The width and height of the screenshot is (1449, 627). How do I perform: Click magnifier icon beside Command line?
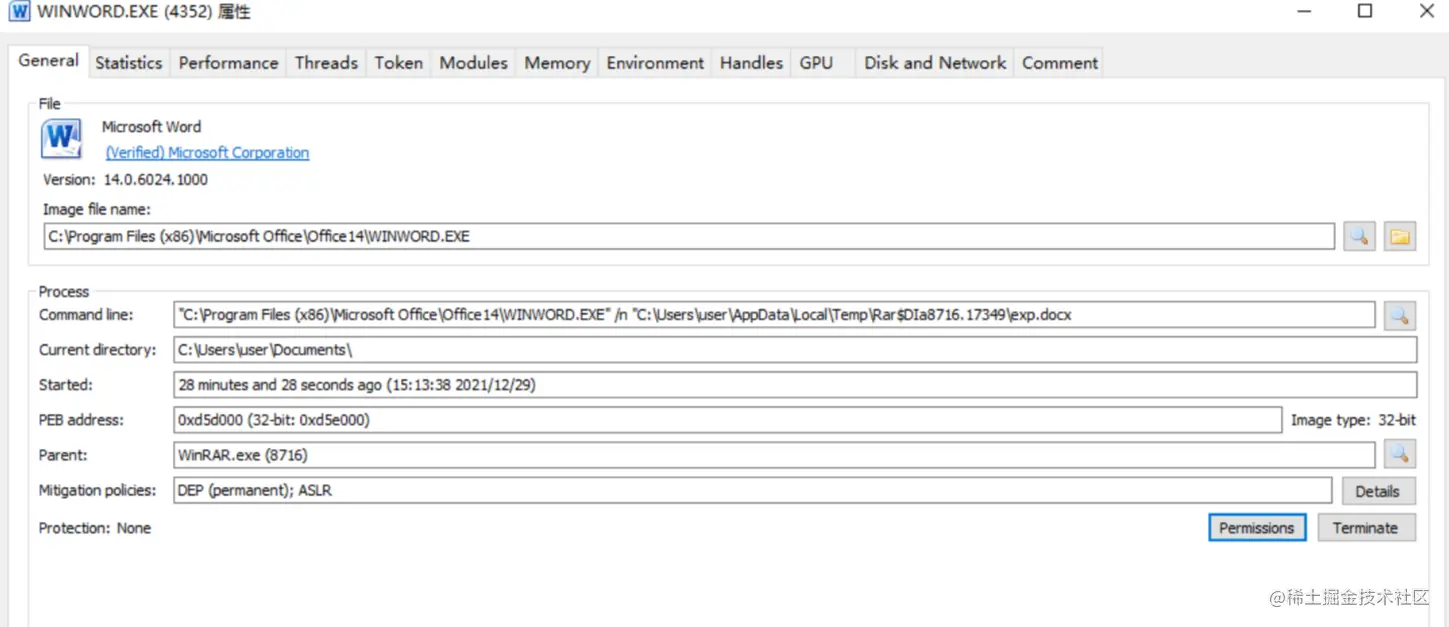tap(1400, 315)
